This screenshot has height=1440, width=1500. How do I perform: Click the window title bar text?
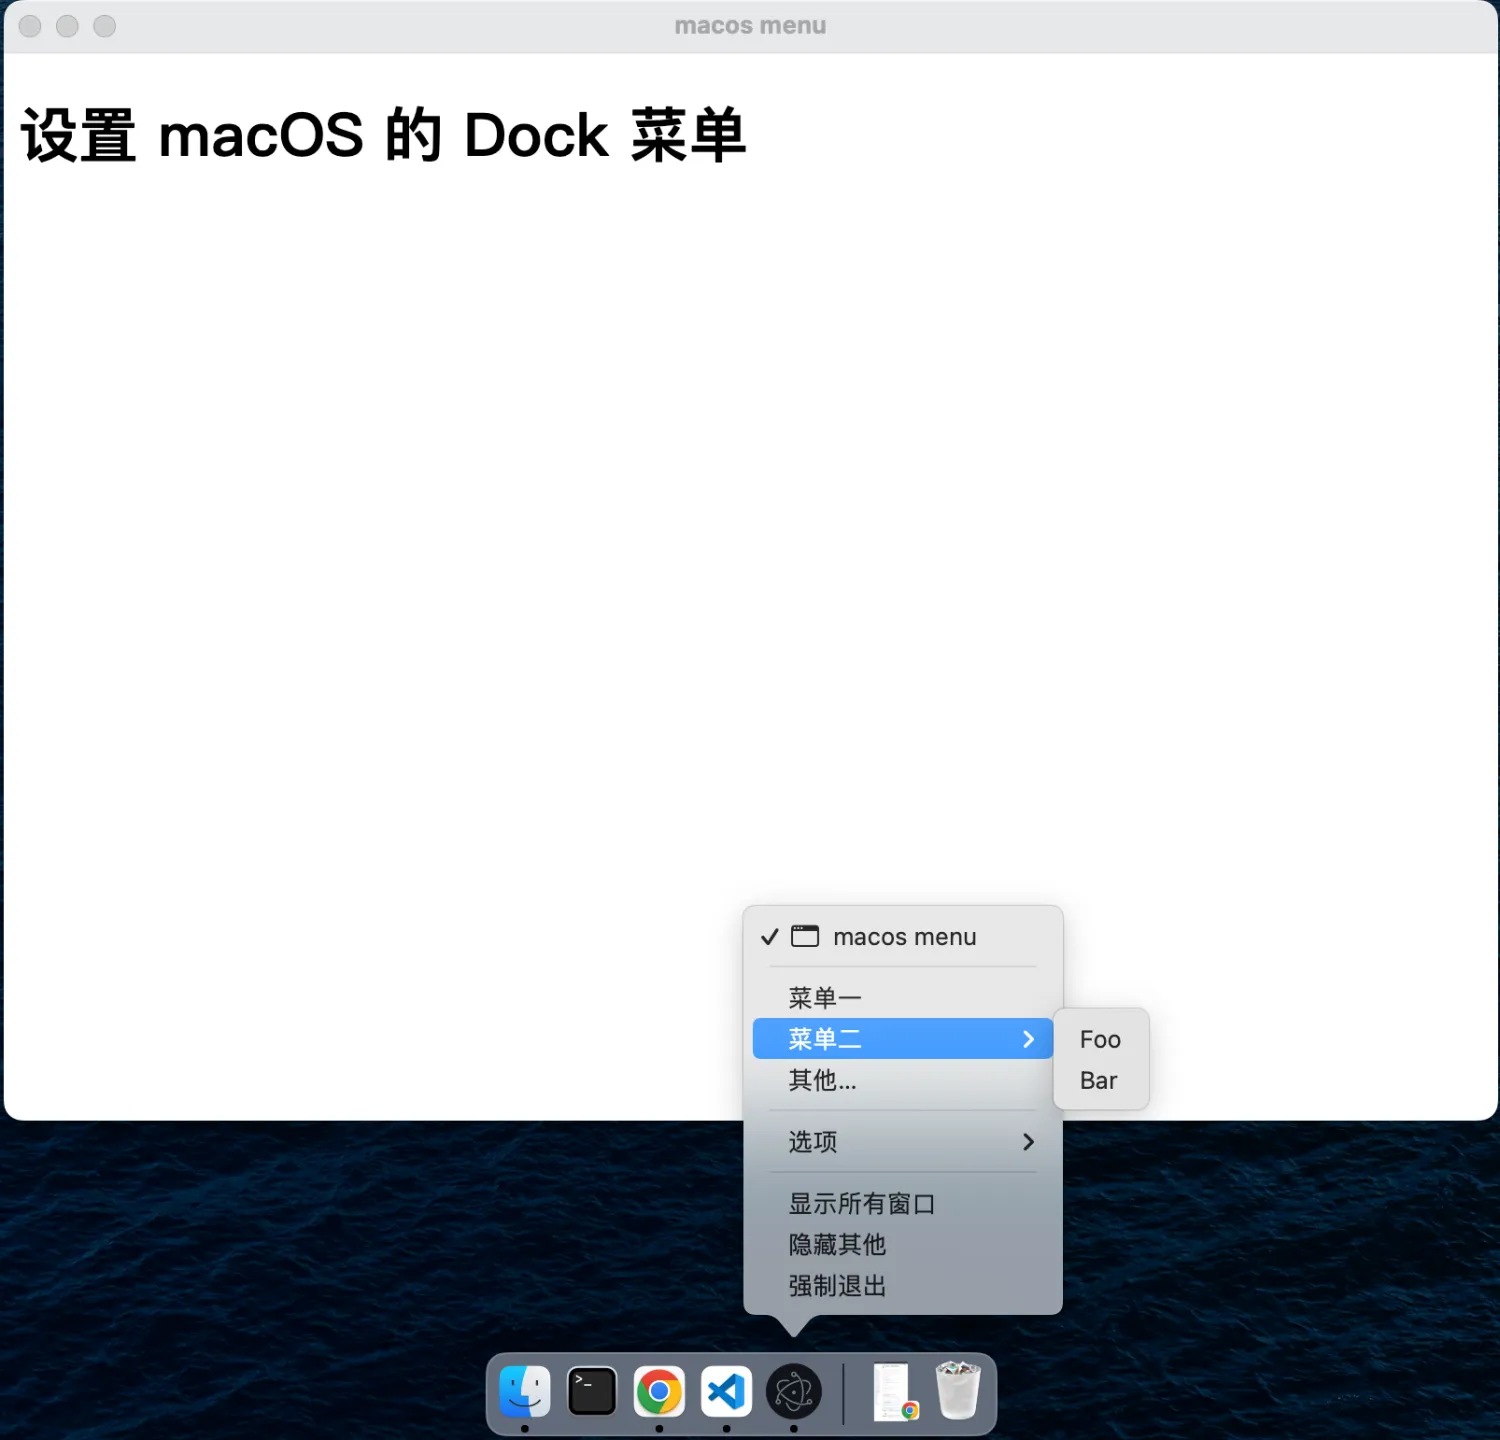pos(750,26)
